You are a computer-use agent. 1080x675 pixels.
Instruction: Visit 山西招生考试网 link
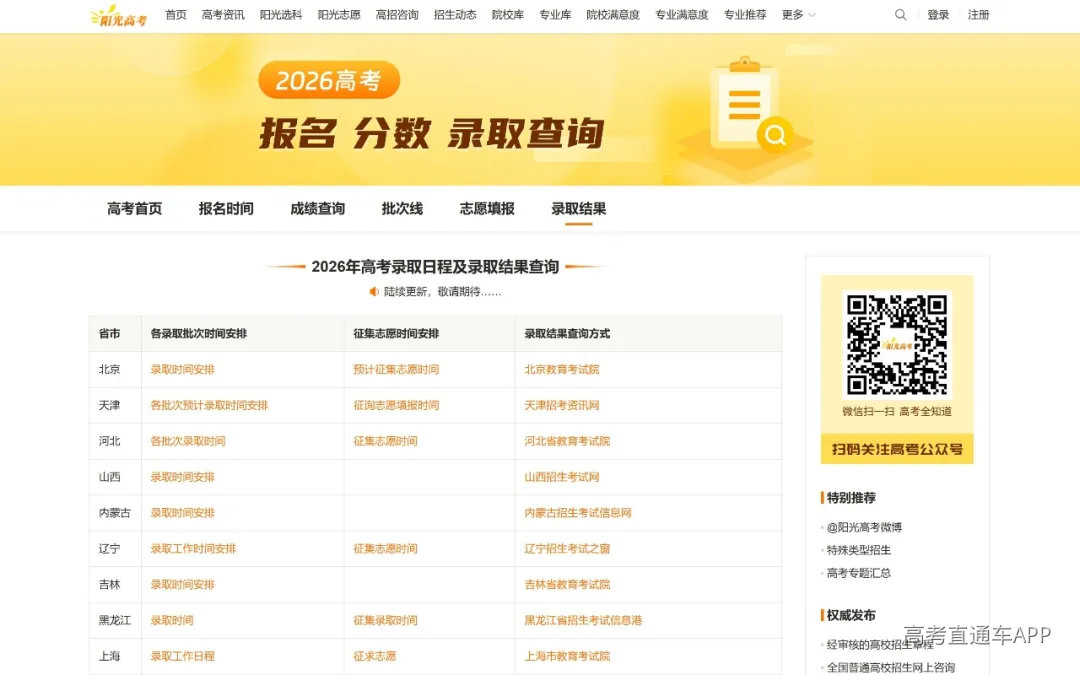(561, 477)
